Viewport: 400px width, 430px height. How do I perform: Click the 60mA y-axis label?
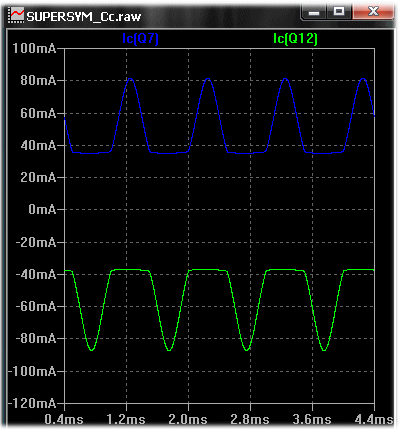[38, 113]
